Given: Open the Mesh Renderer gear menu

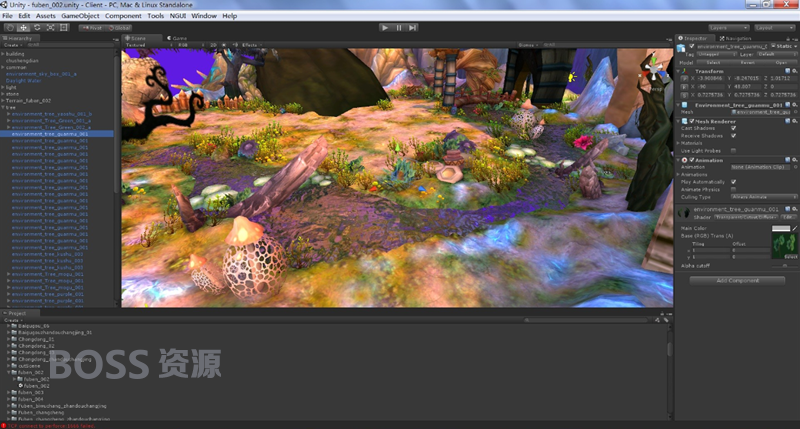Looking at the screenshot, I should click(x=794, y=121).
